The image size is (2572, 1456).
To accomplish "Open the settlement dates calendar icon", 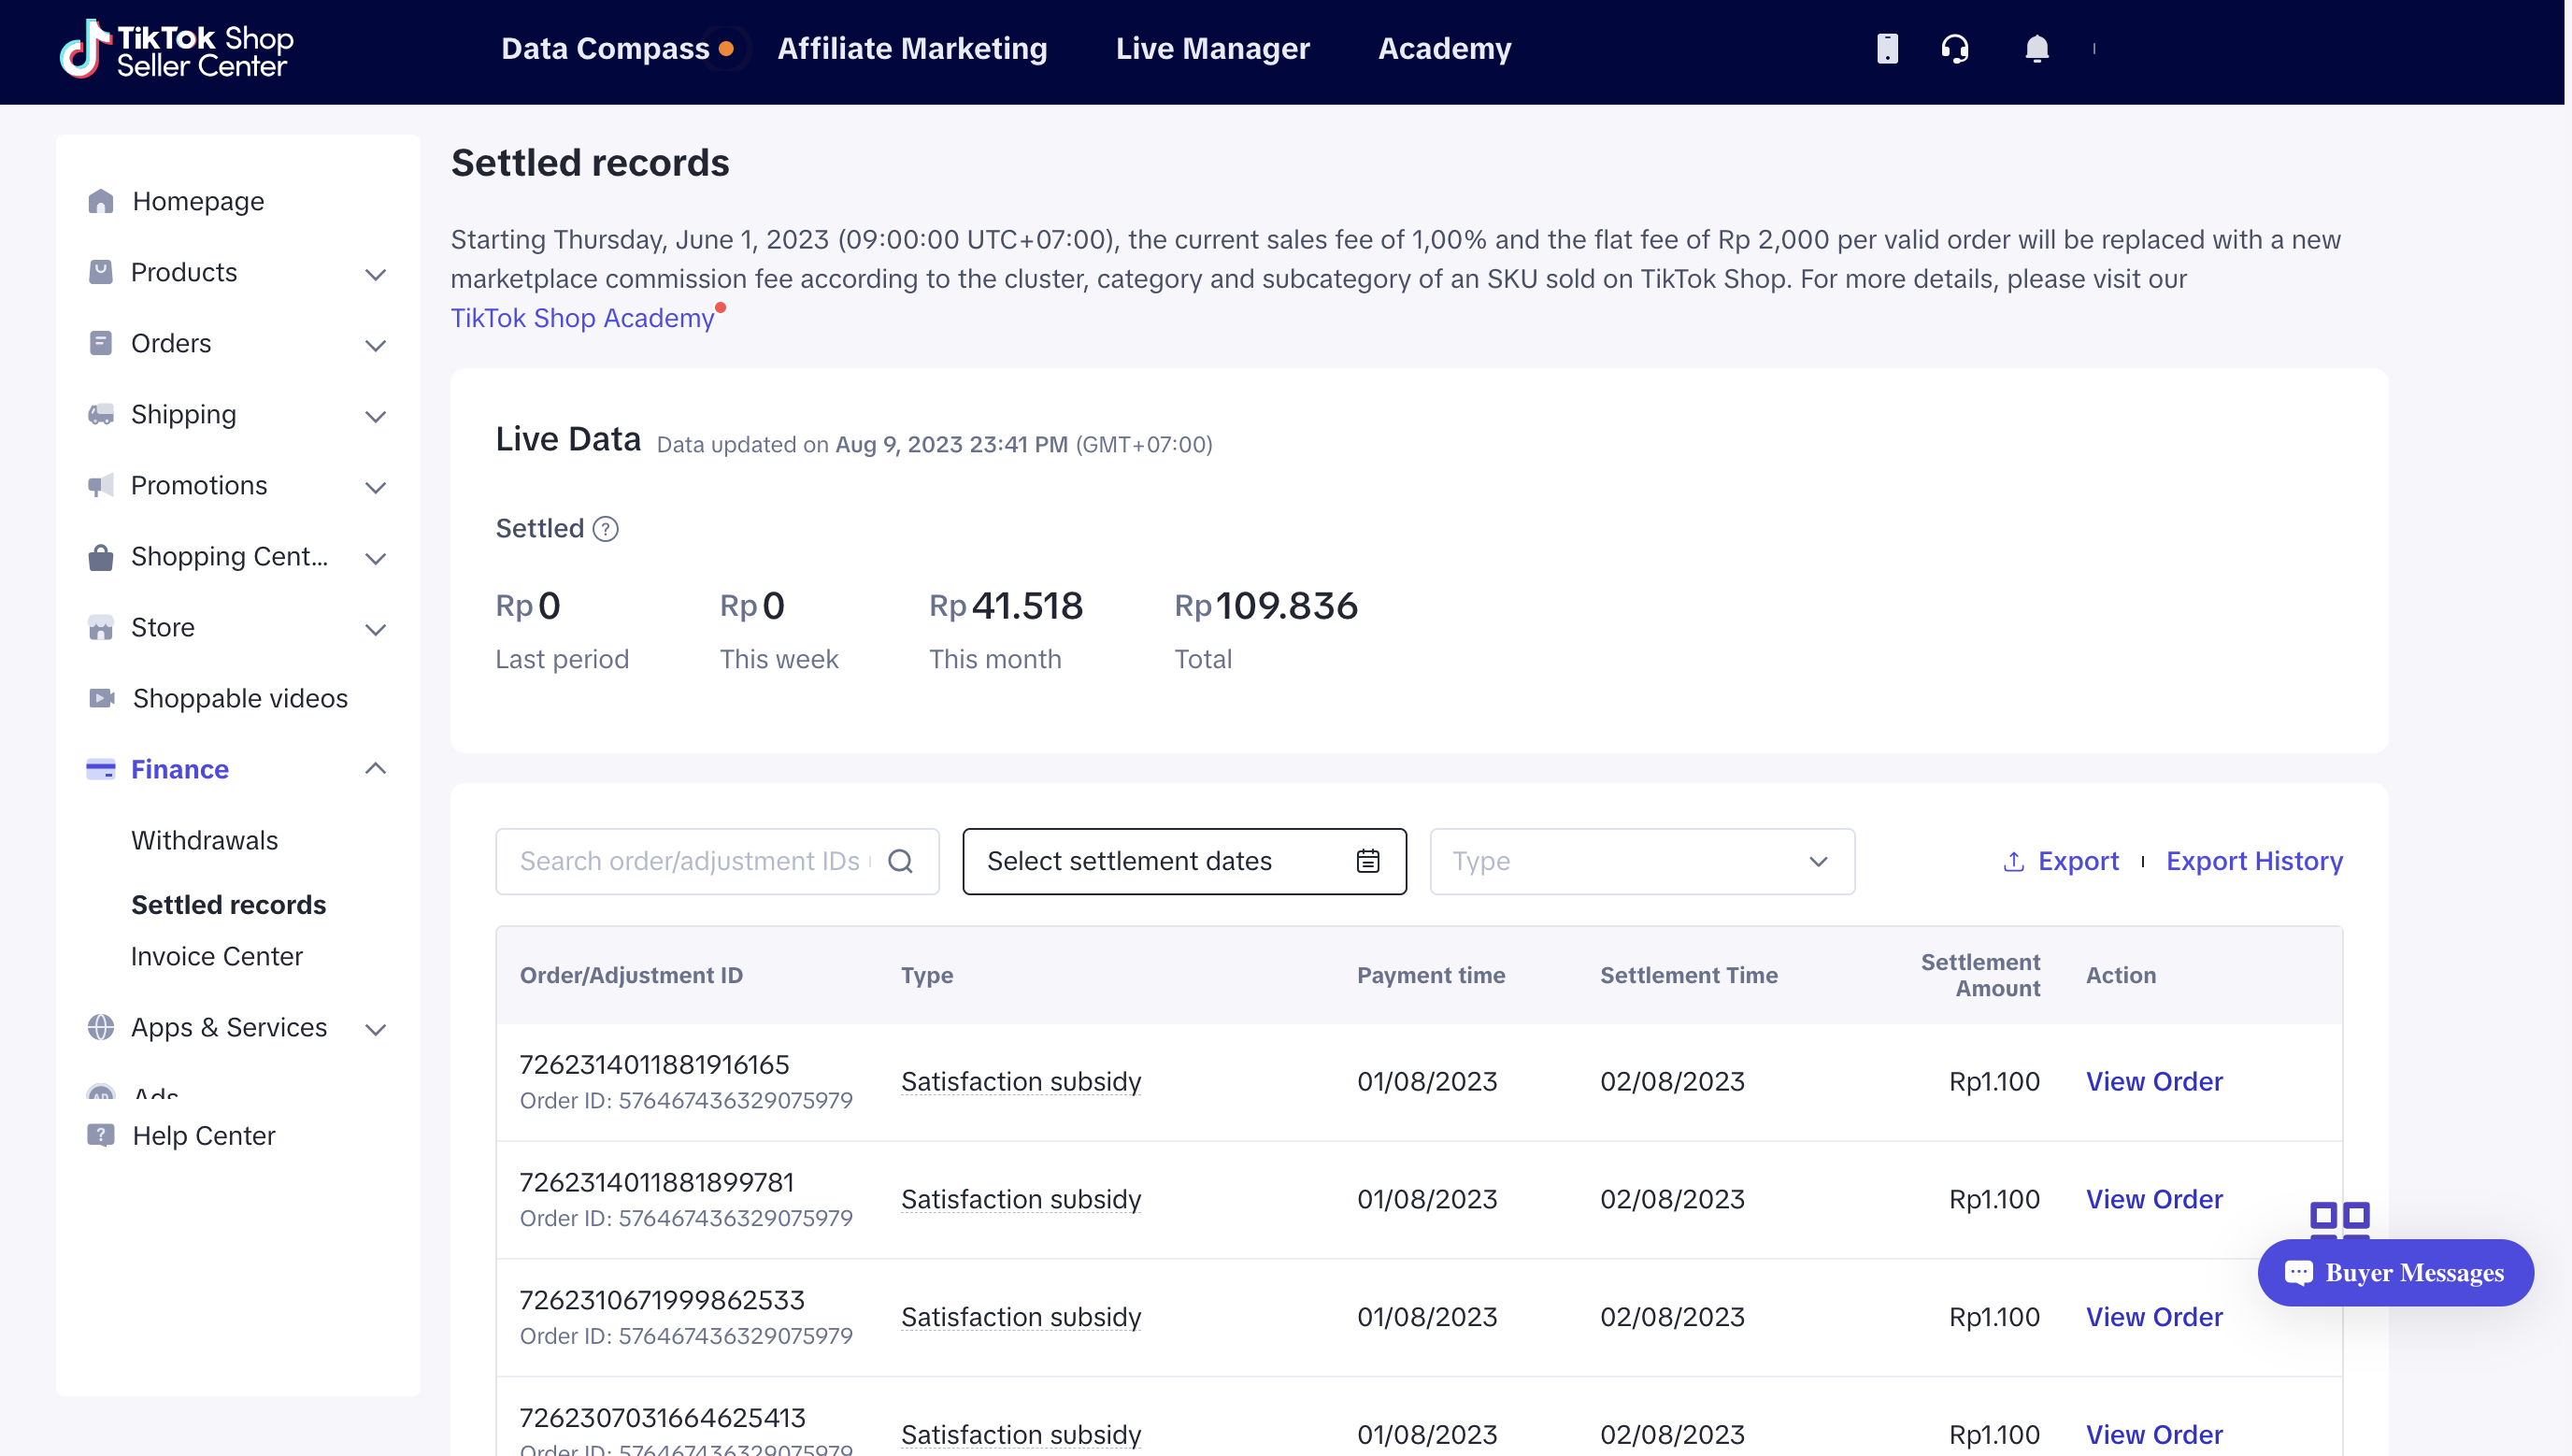I will [1367, 861].
